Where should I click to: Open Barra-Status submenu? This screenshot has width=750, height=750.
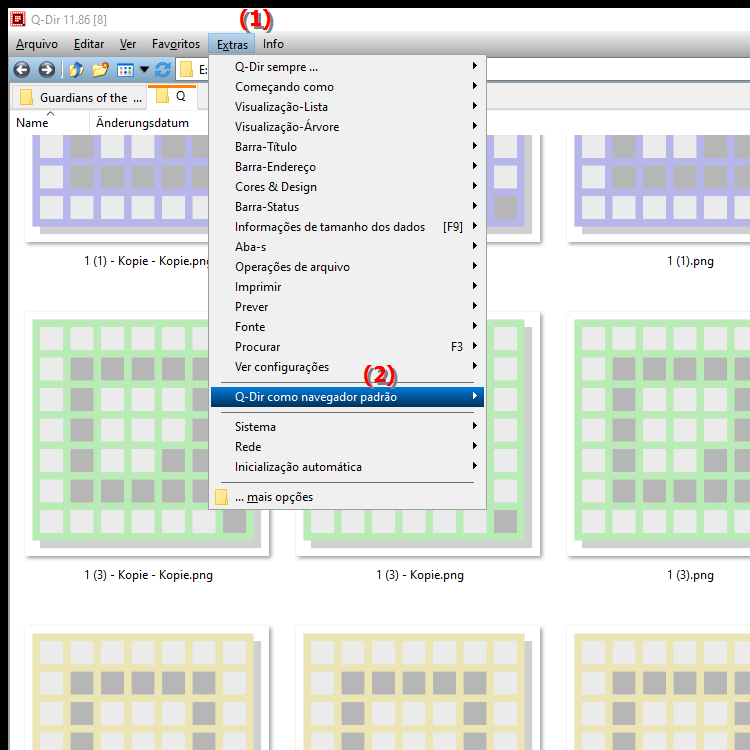pyautogui.click(x=347, y=207)
